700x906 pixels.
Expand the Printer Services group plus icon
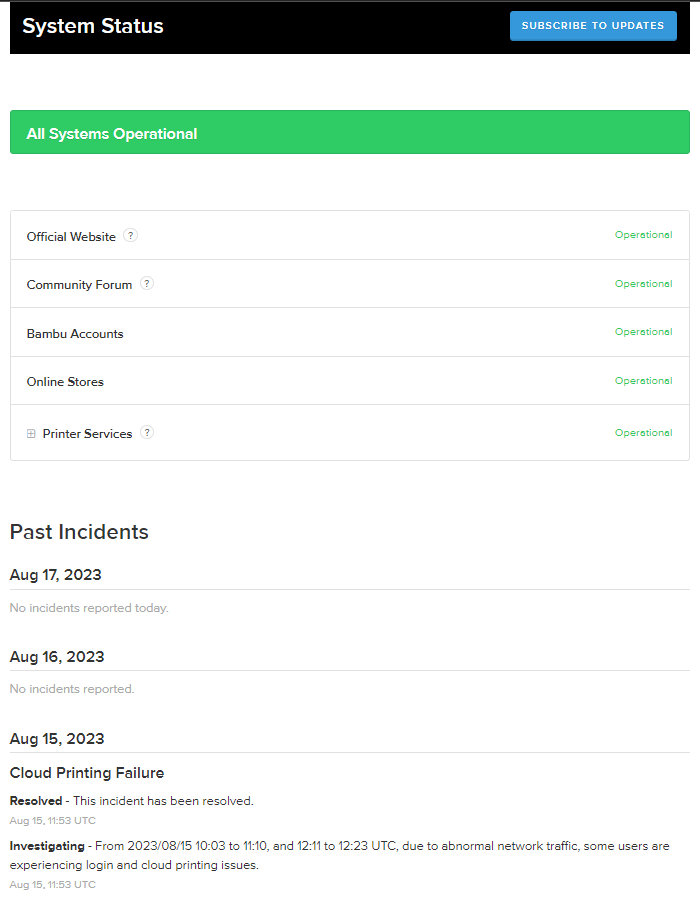[31, 434]
